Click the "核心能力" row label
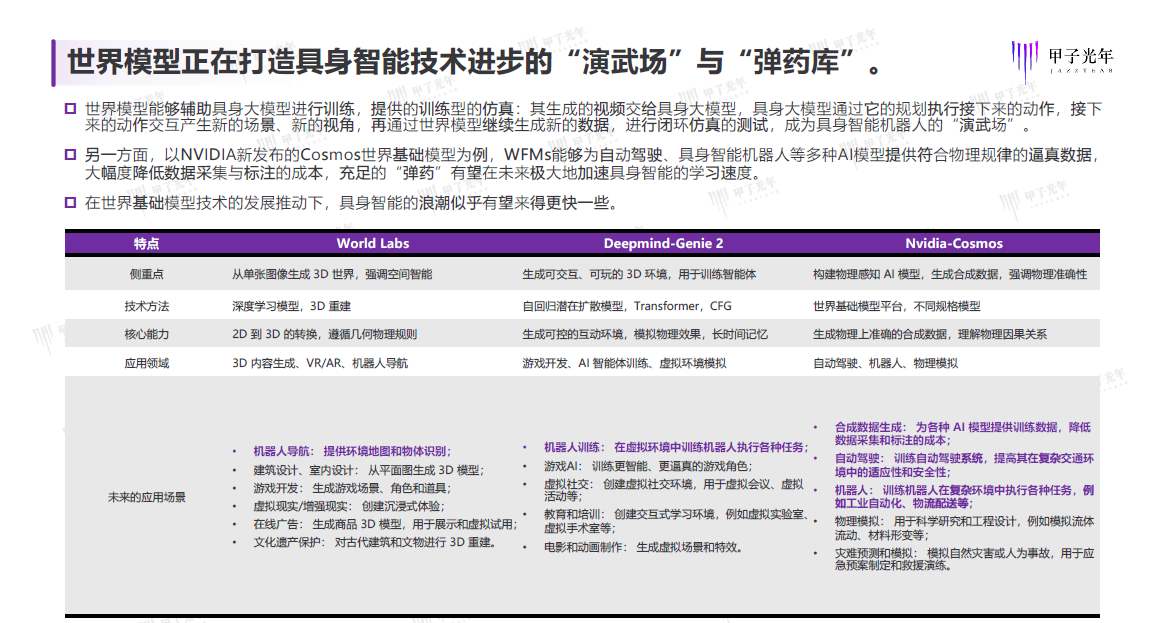This screenshot has width=1169, height=623. (146, 335)
